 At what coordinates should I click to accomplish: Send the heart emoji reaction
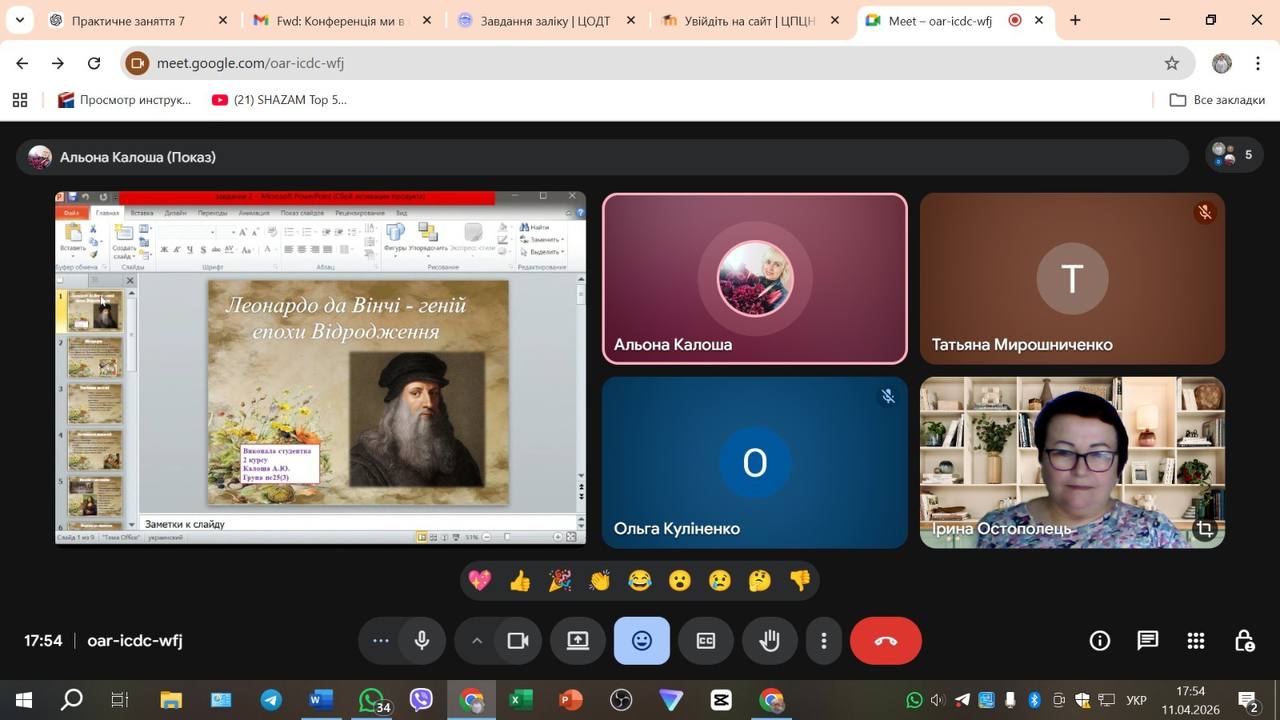point(480,580)
